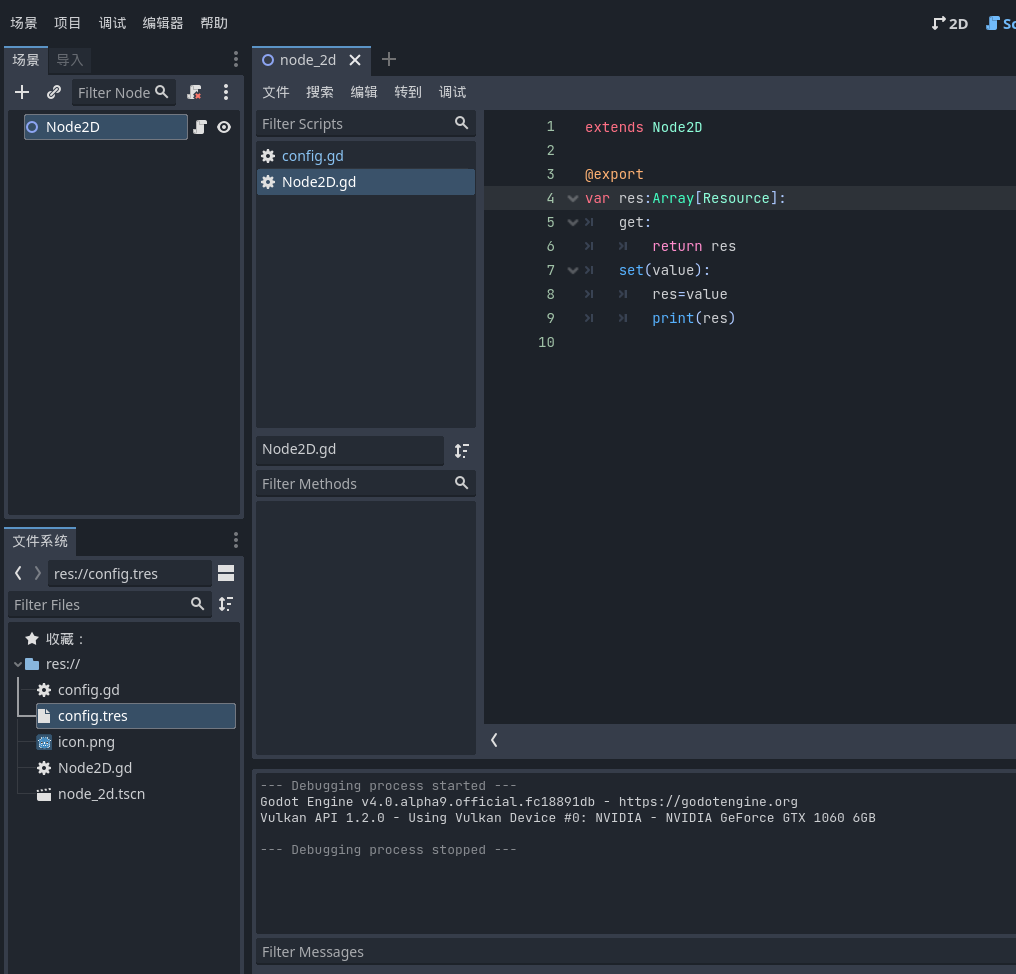Open script editor 转到 menu
The width and height of the screenshot is (1016, 974).
point(408,92)
